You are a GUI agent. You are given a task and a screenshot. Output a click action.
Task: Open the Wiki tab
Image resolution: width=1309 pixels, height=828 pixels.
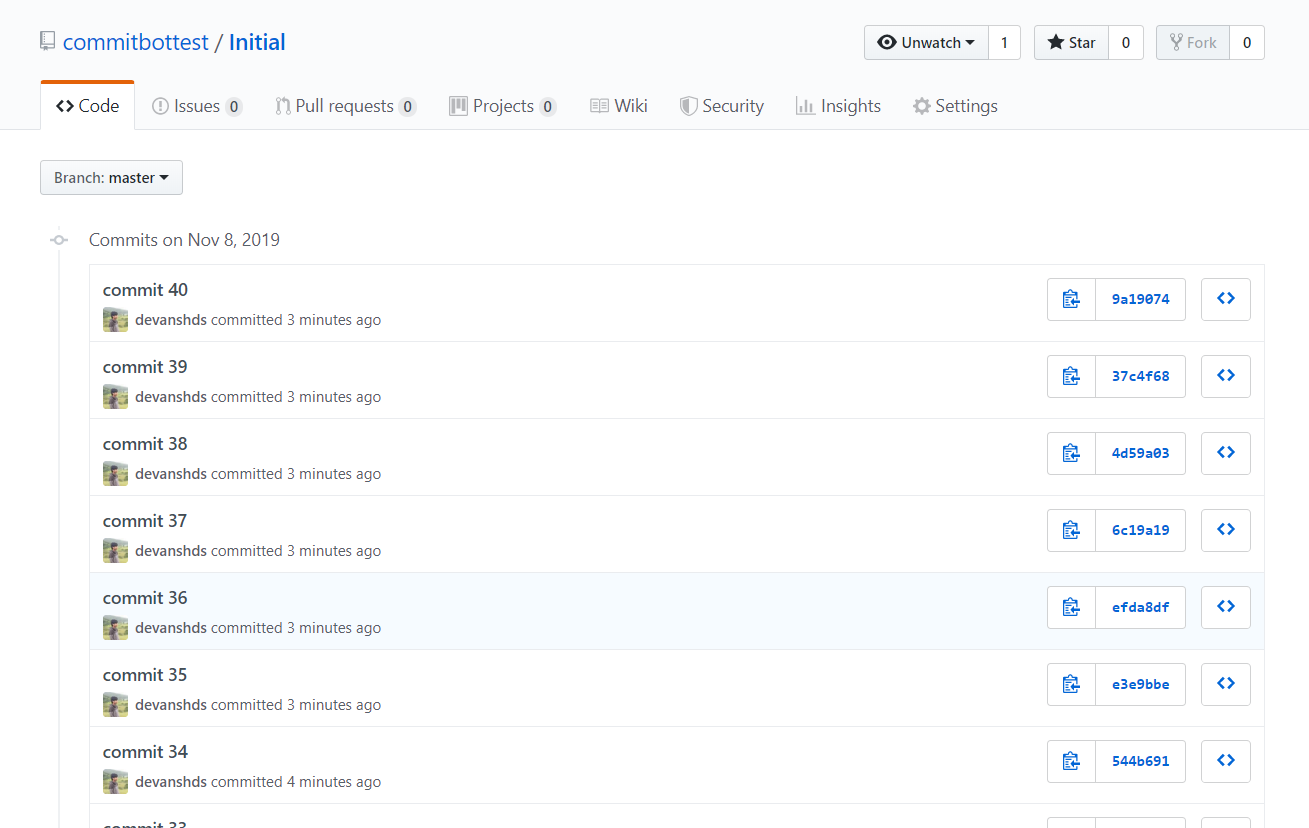[x=619, y=106]
